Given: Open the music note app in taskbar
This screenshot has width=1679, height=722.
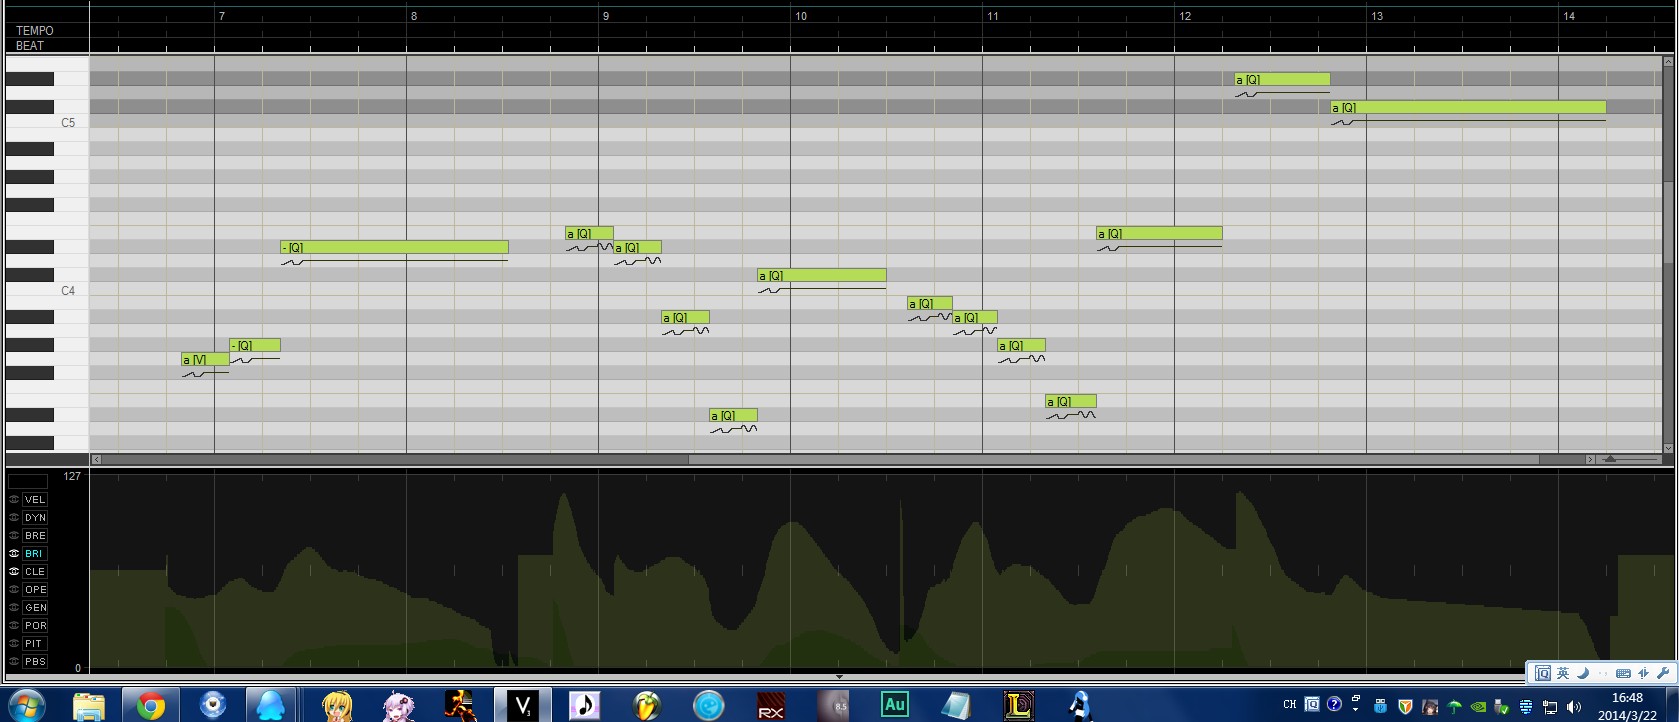Looking at the screenshot, I should (584, 706).
